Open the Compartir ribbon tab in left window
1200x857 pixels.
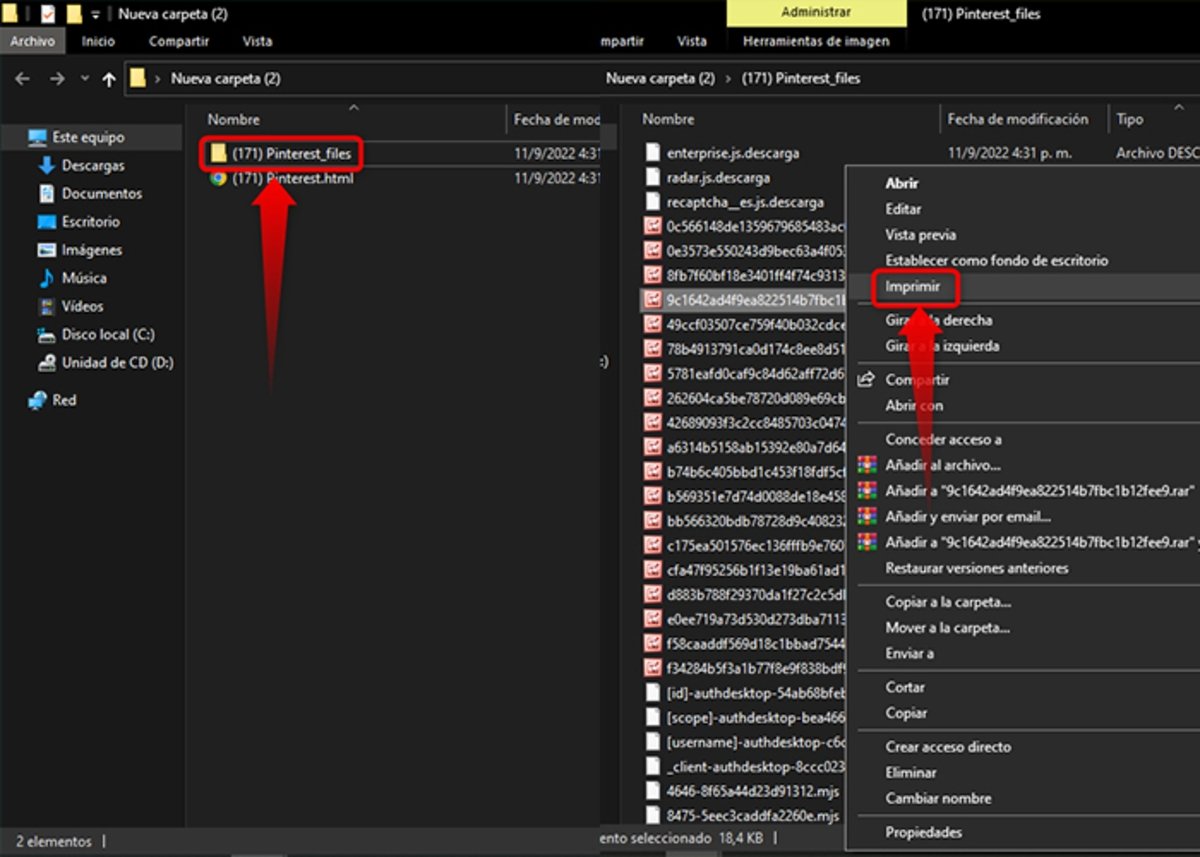tap(179, 41)
